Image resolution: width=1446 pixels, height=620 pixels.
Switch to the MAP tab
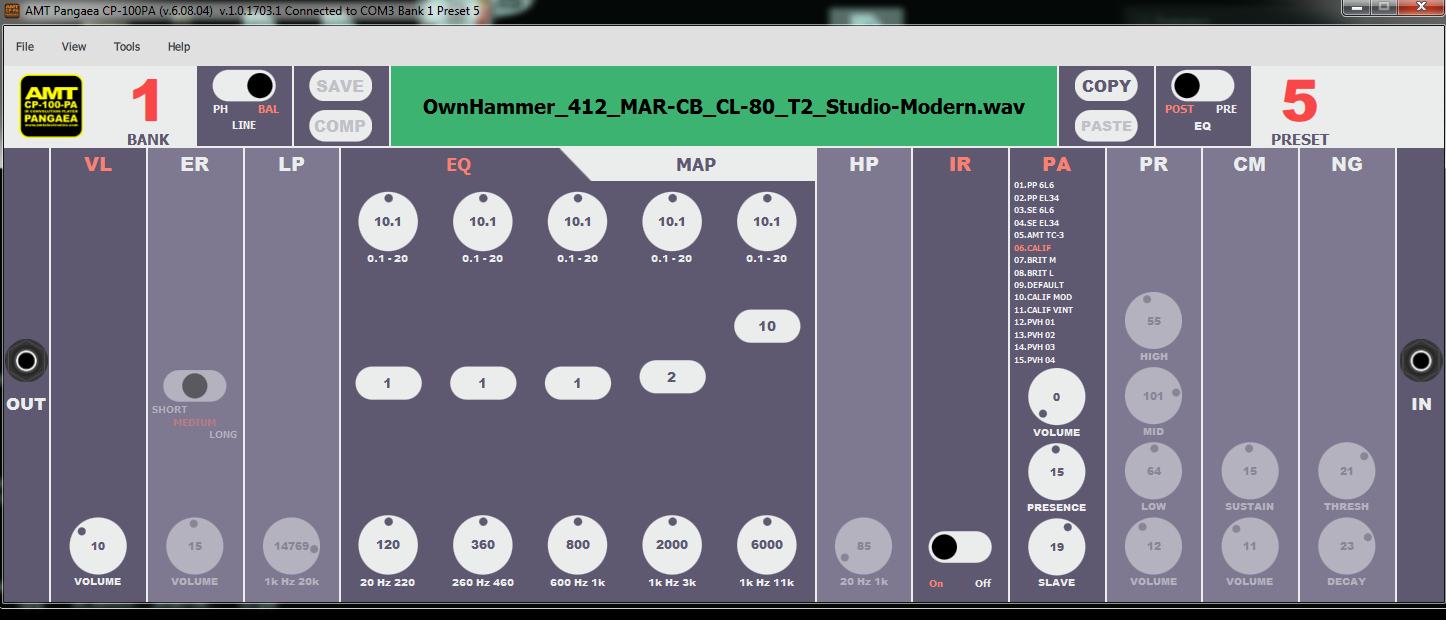pyautogui.click(x=696, y=165)
